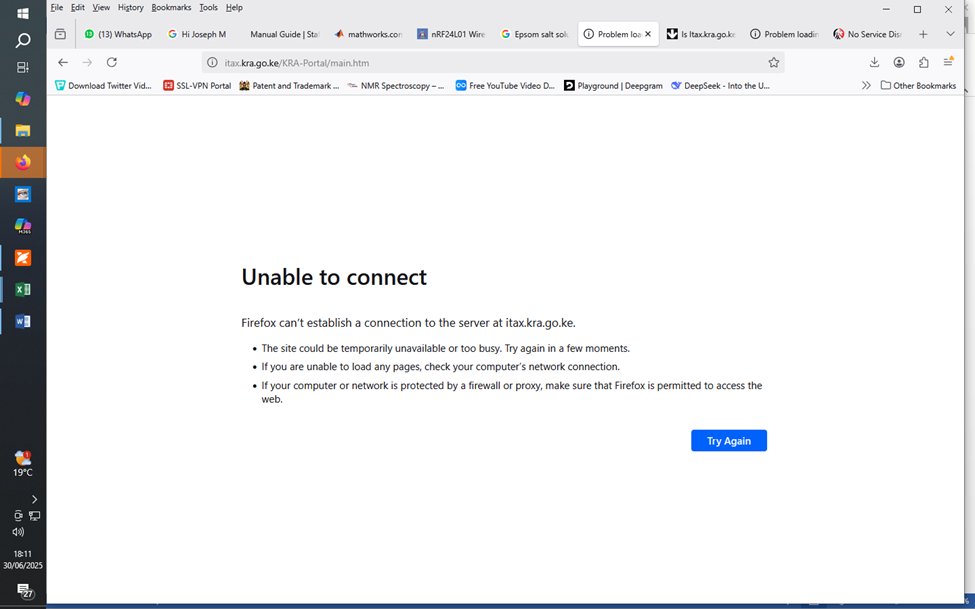Open Microsoft 365 Copilot taskbar icon
Viewport: 975px width, 609px height.
[23, 226]
